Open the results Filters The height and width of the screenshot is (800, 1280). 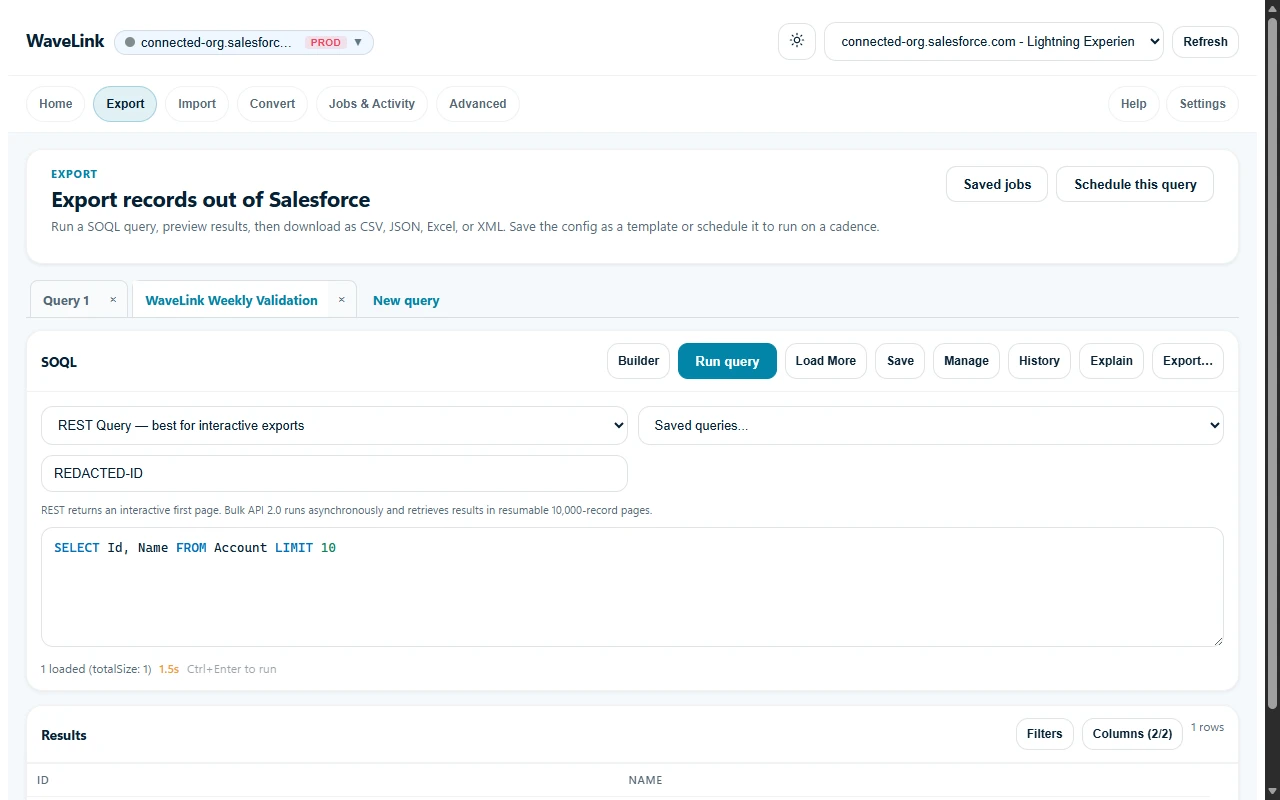click(x=1045, y=734)
